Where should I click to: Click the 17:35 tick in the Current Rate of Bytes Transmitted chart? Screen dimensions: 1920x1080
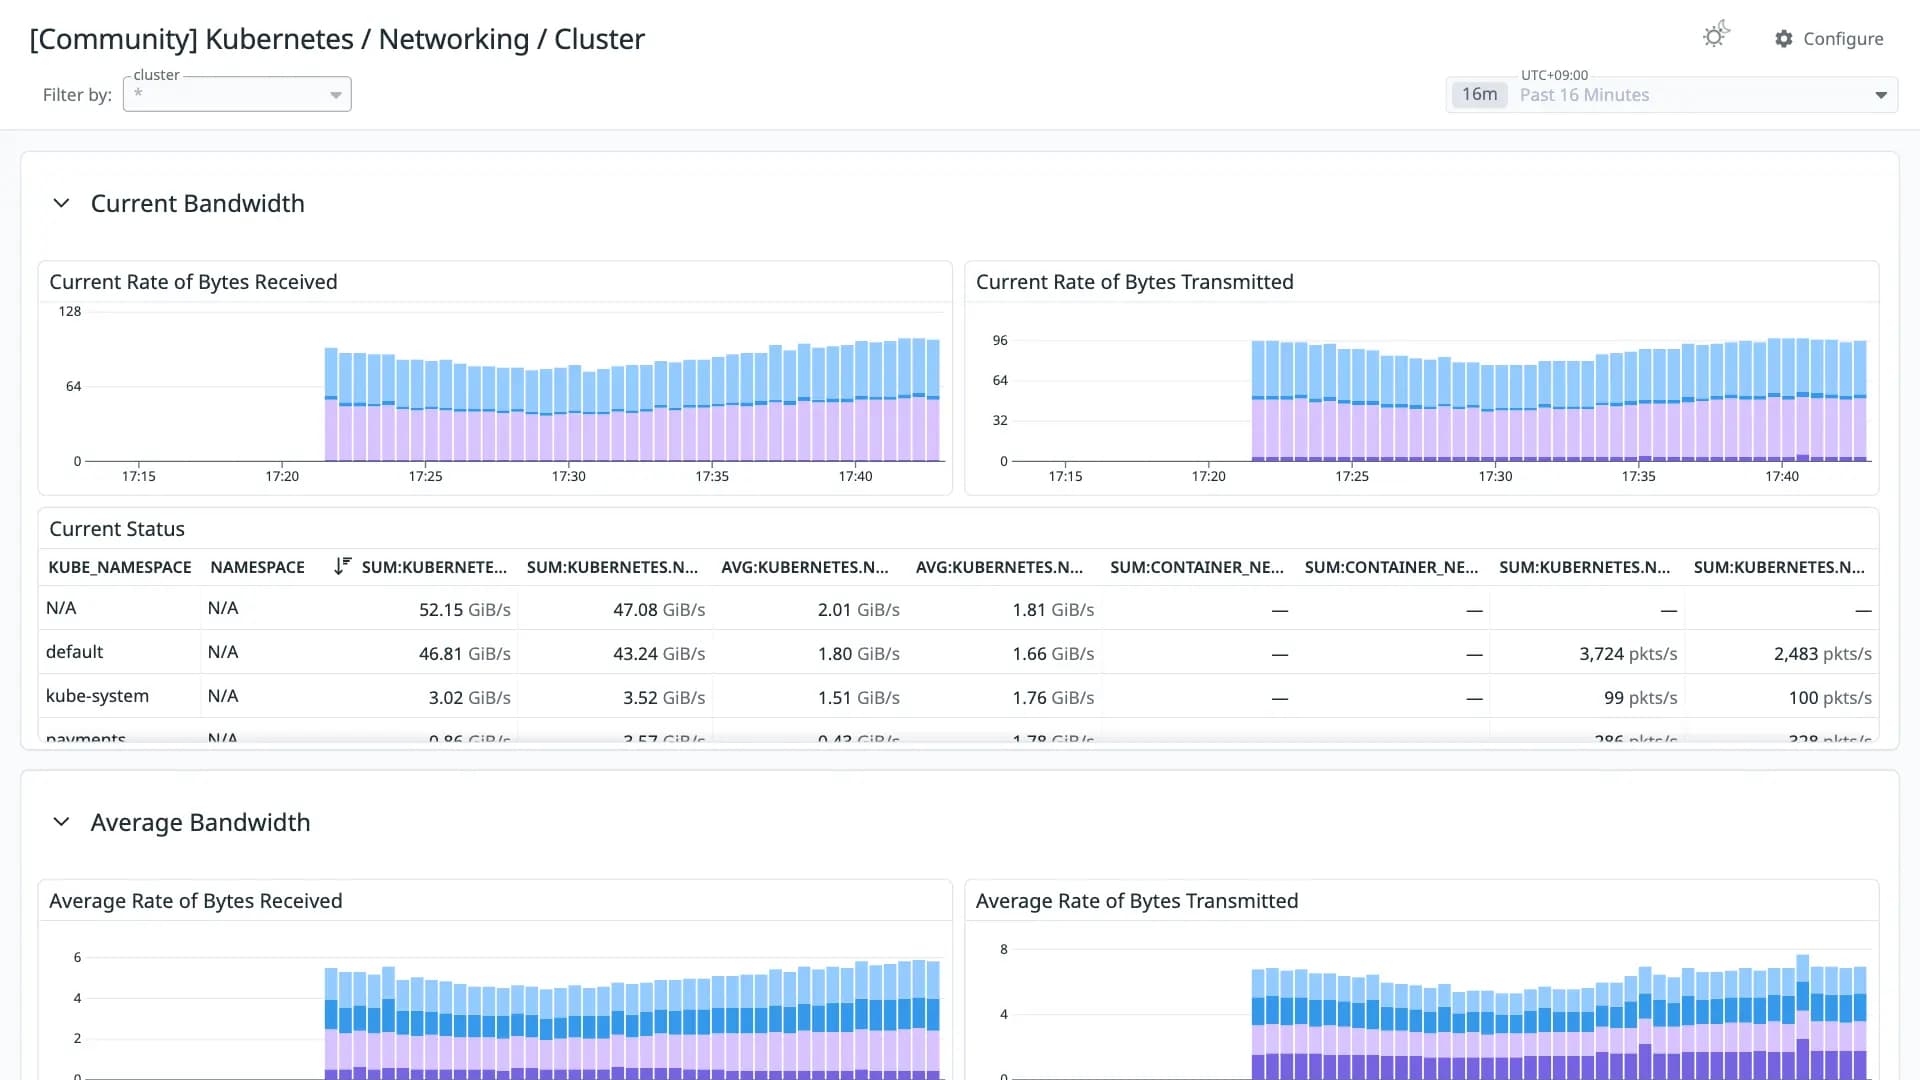[1638, 476]
